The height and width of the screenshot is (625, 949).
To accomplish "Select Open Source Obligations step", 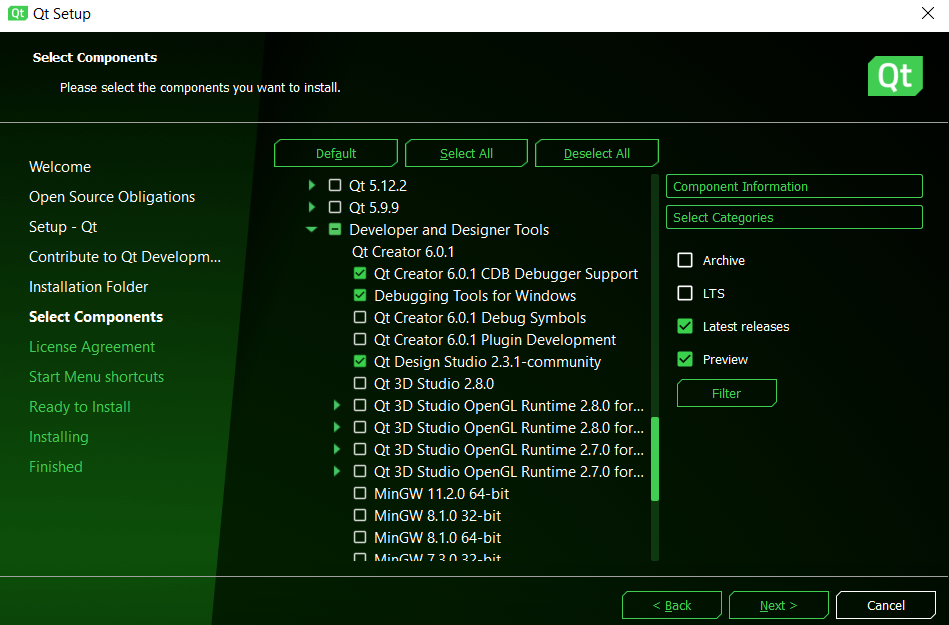I will [x=112, y=197].
